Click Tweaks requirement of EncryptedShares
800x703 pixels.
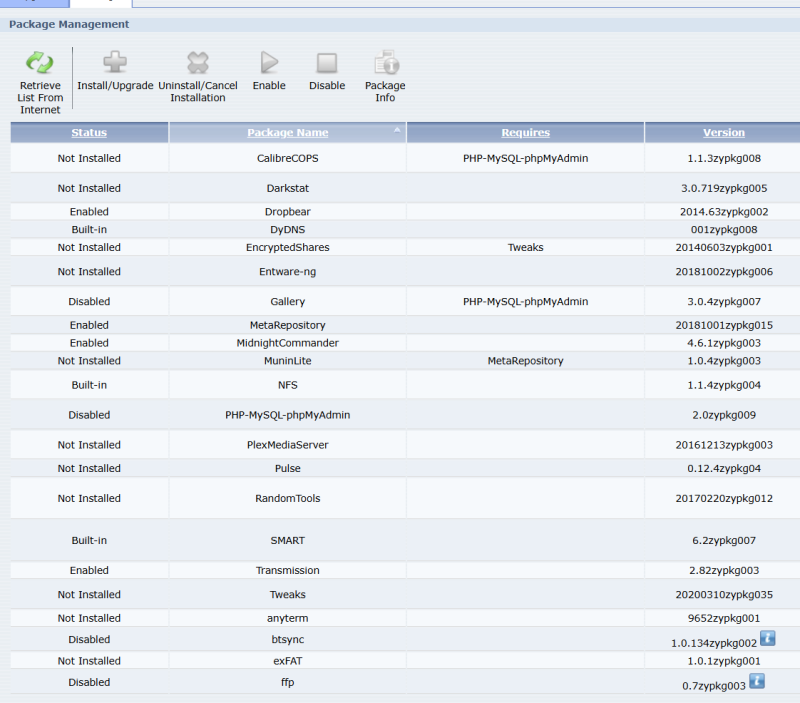tap(526, 247)
